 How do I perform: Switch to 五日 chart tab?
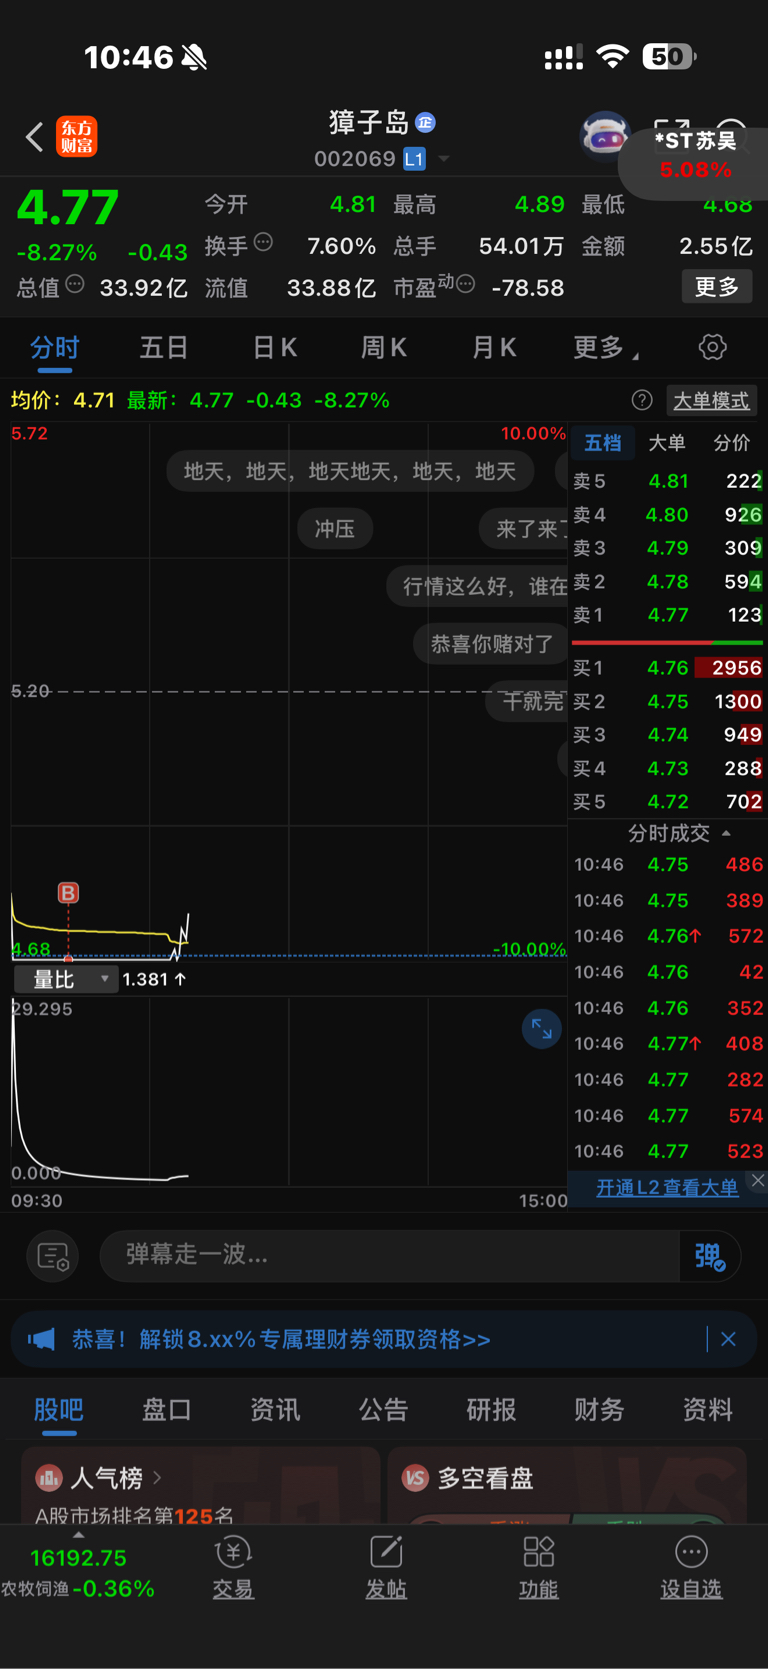[x=164, y=347]
